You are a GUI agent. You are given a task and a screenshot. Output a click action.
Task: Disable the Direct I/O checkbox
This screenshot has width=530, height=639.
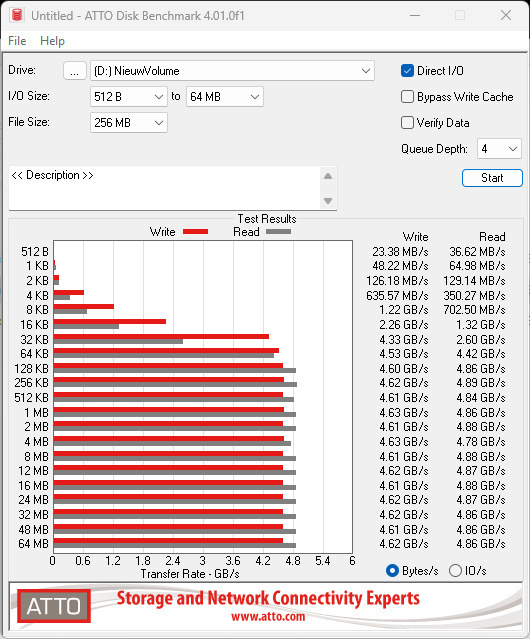tap(407, 71)
